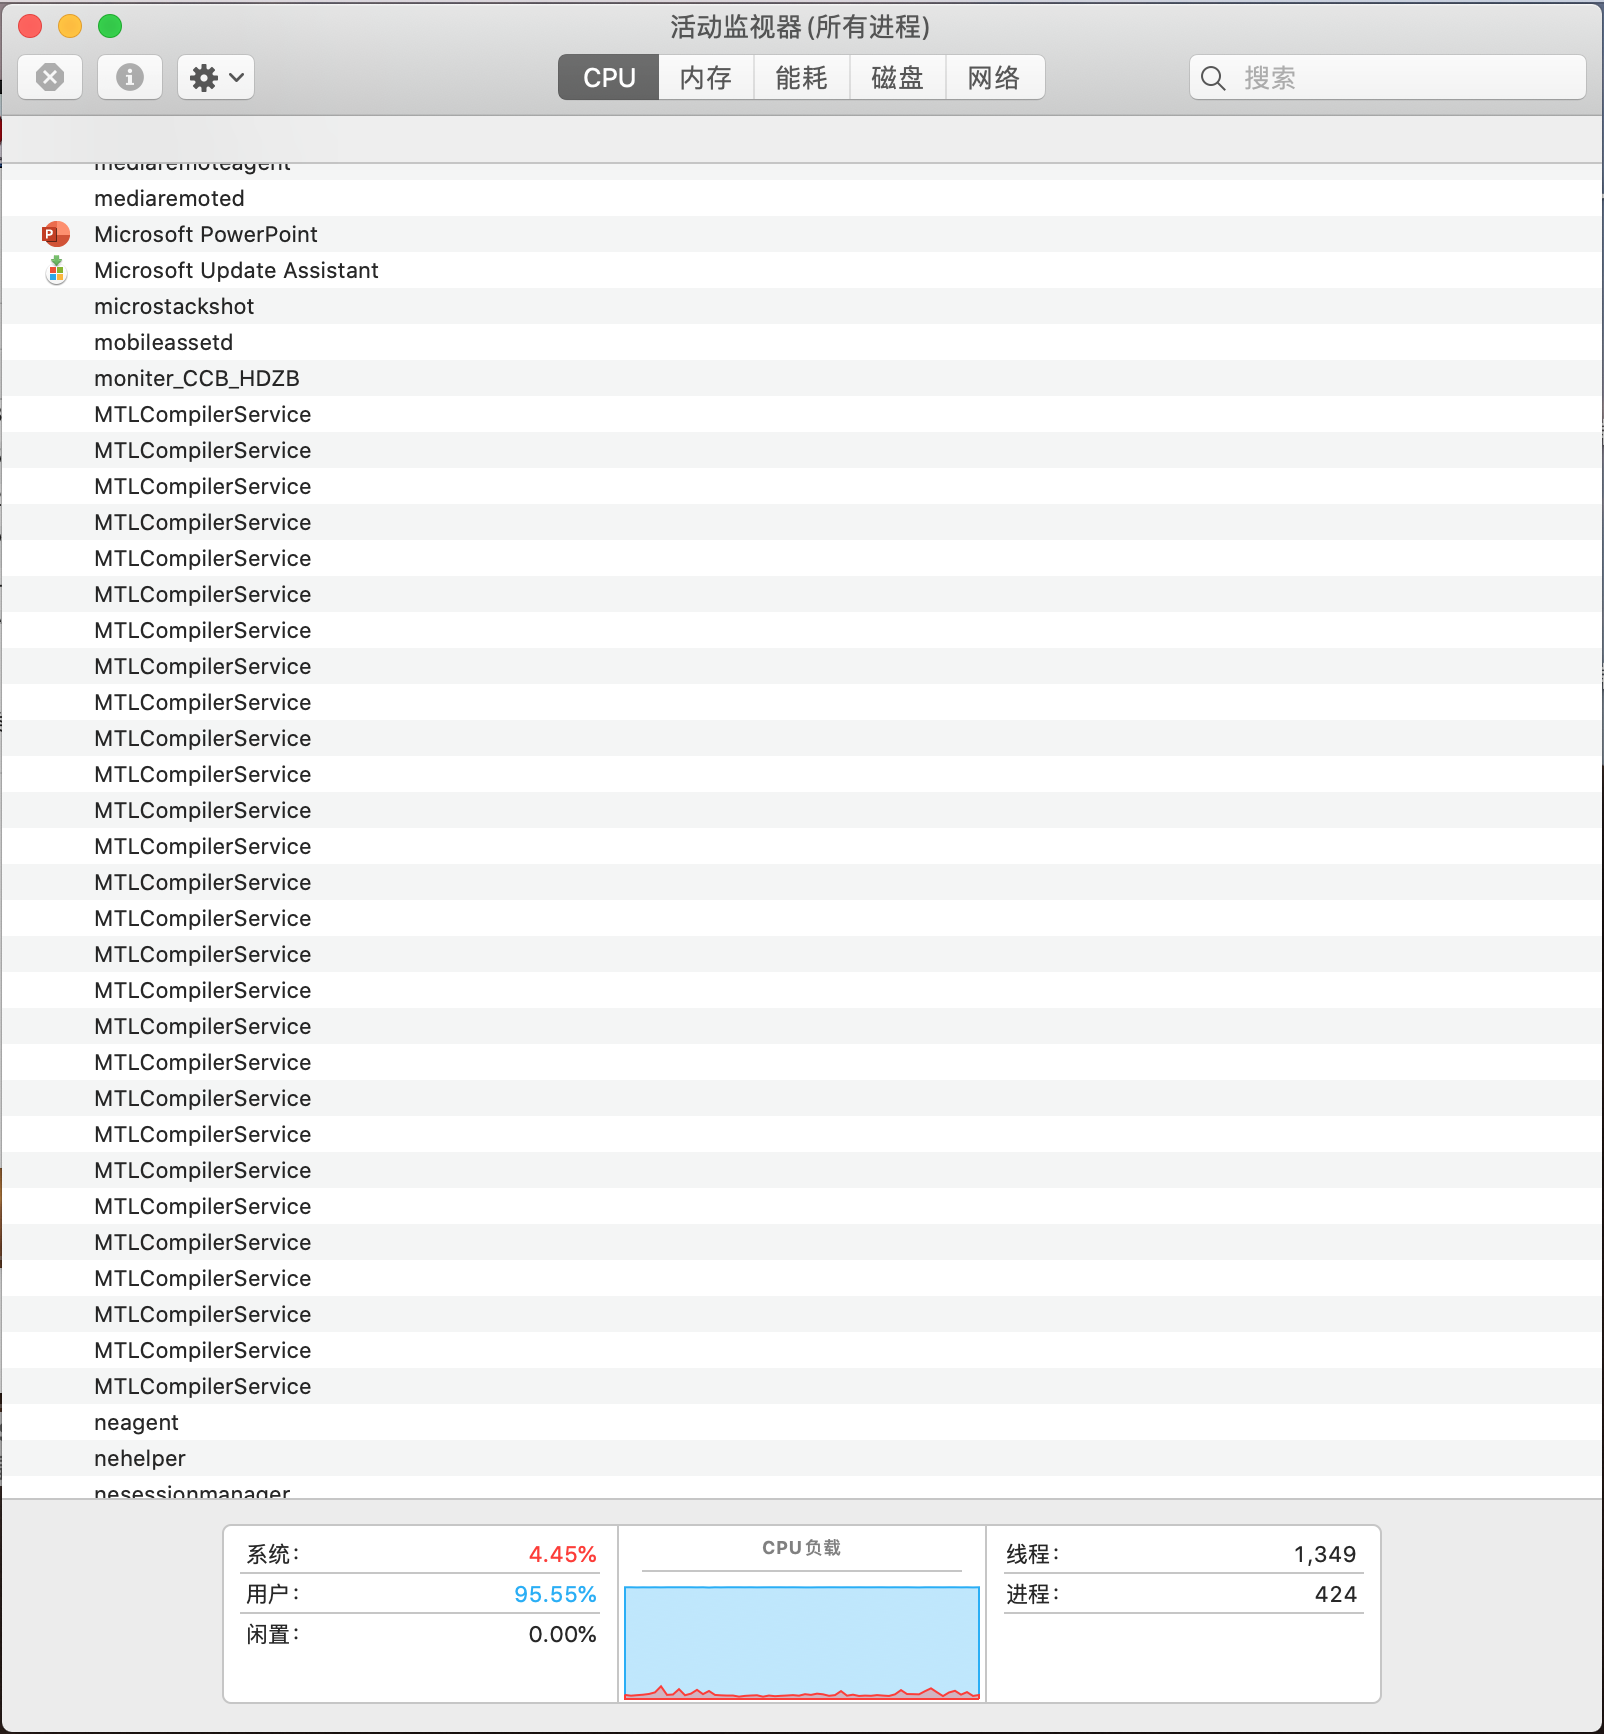The height and width of the screenshot is (1734, 1604).
Task: Open the gear actions dropdown menu
Action: [x=216, y=78]
